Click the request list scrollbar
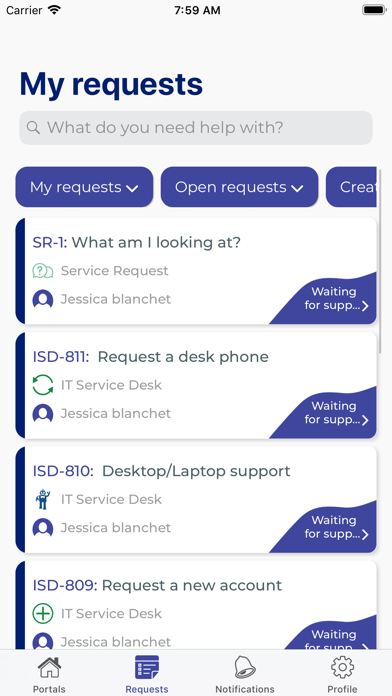The width and height of the screenshot is (392, 696). click(380, 261)
